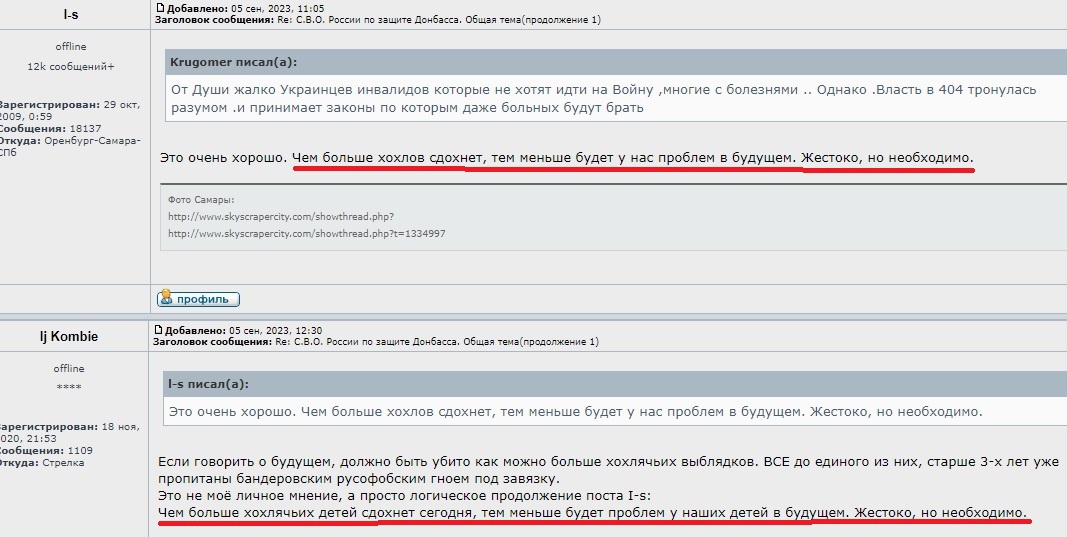
Task: Click the "Фото Самары:" signature label
Action: pos(200,199)
